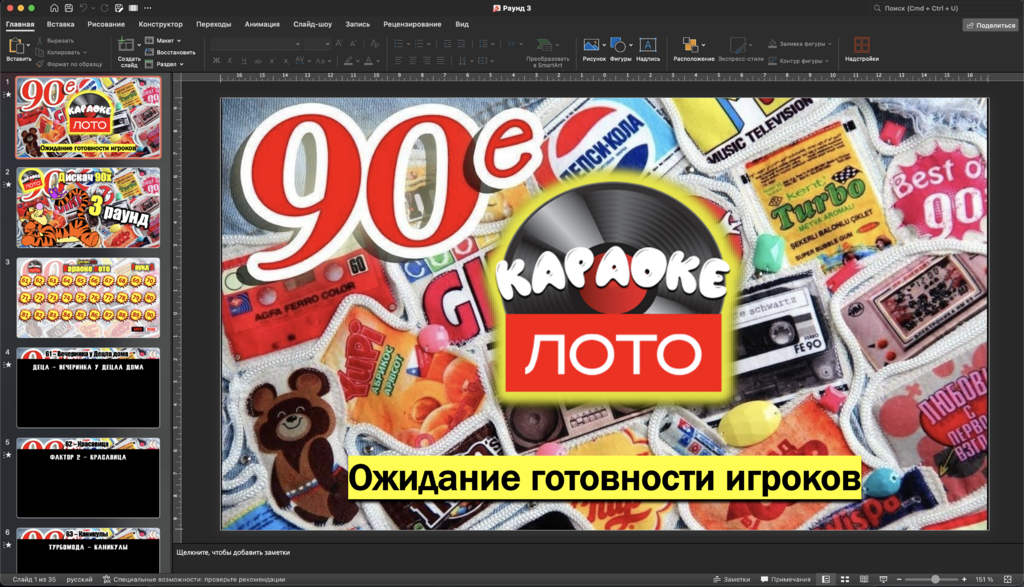Open the Копировать dropdown arrow

85,52
